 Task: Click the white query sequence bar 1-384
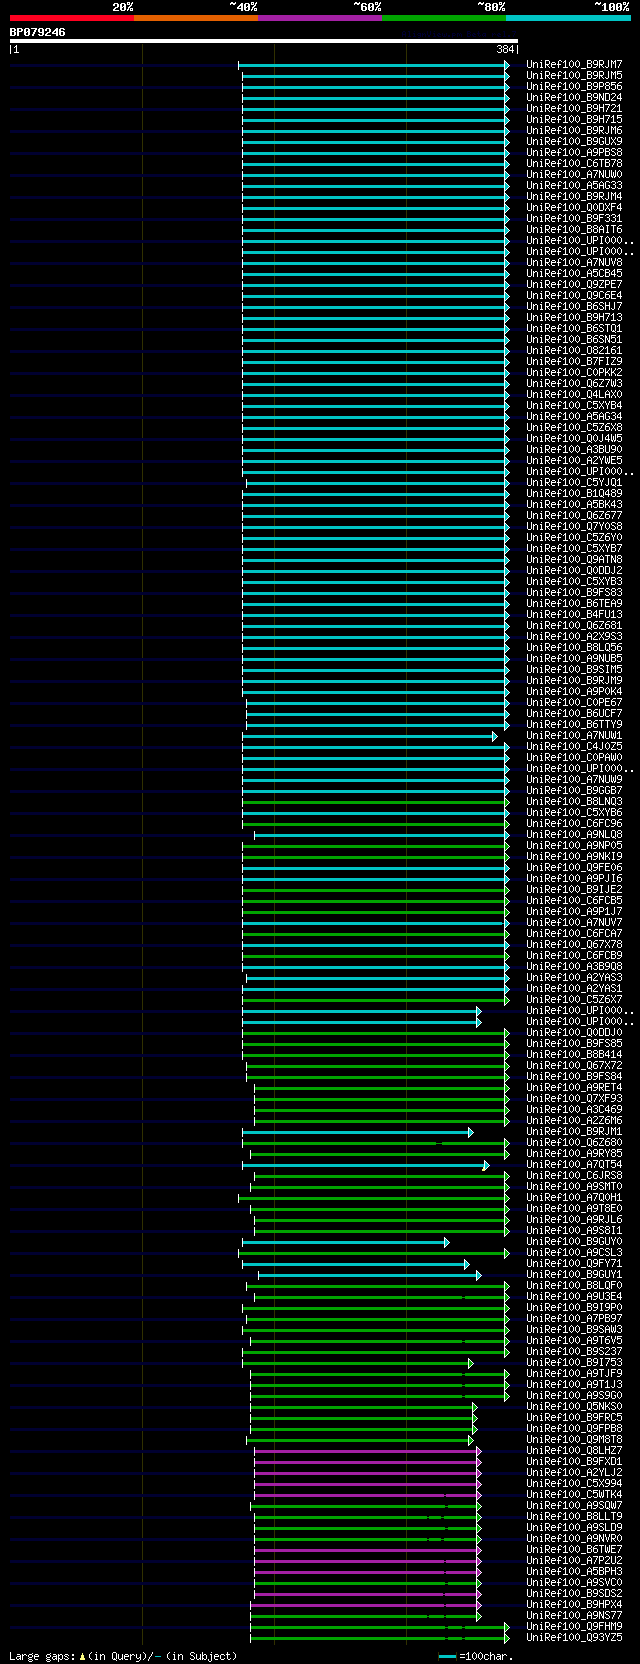pyautogui.click(x=264, y=41)
